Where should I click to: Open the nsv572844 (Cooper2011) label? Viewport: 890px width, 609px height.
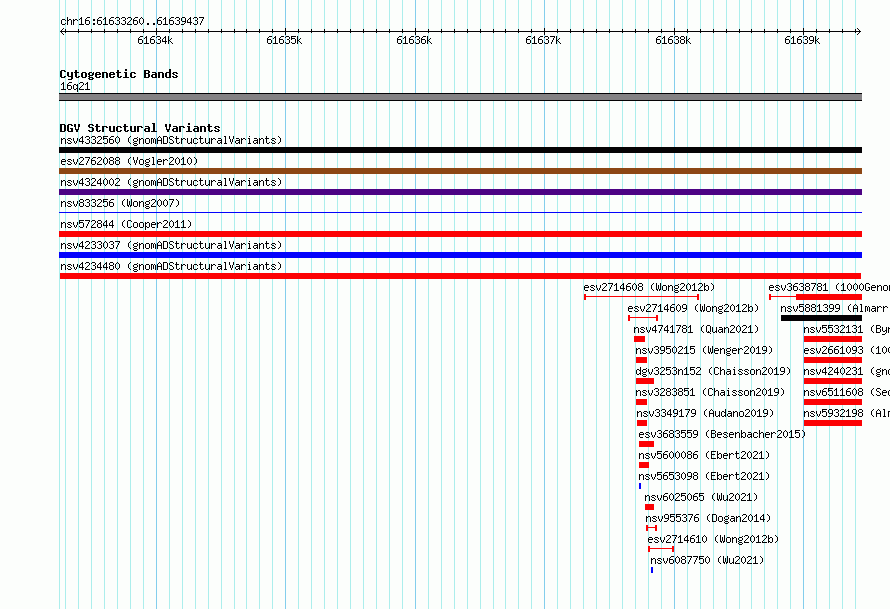click(126, 224)
